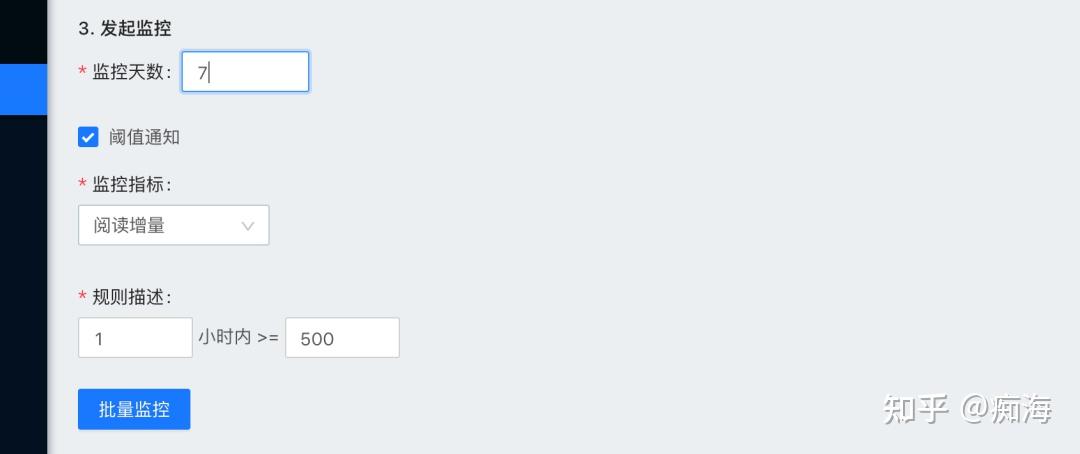Expand the chevron arrow in 阅读增量 select

[248, 225]
